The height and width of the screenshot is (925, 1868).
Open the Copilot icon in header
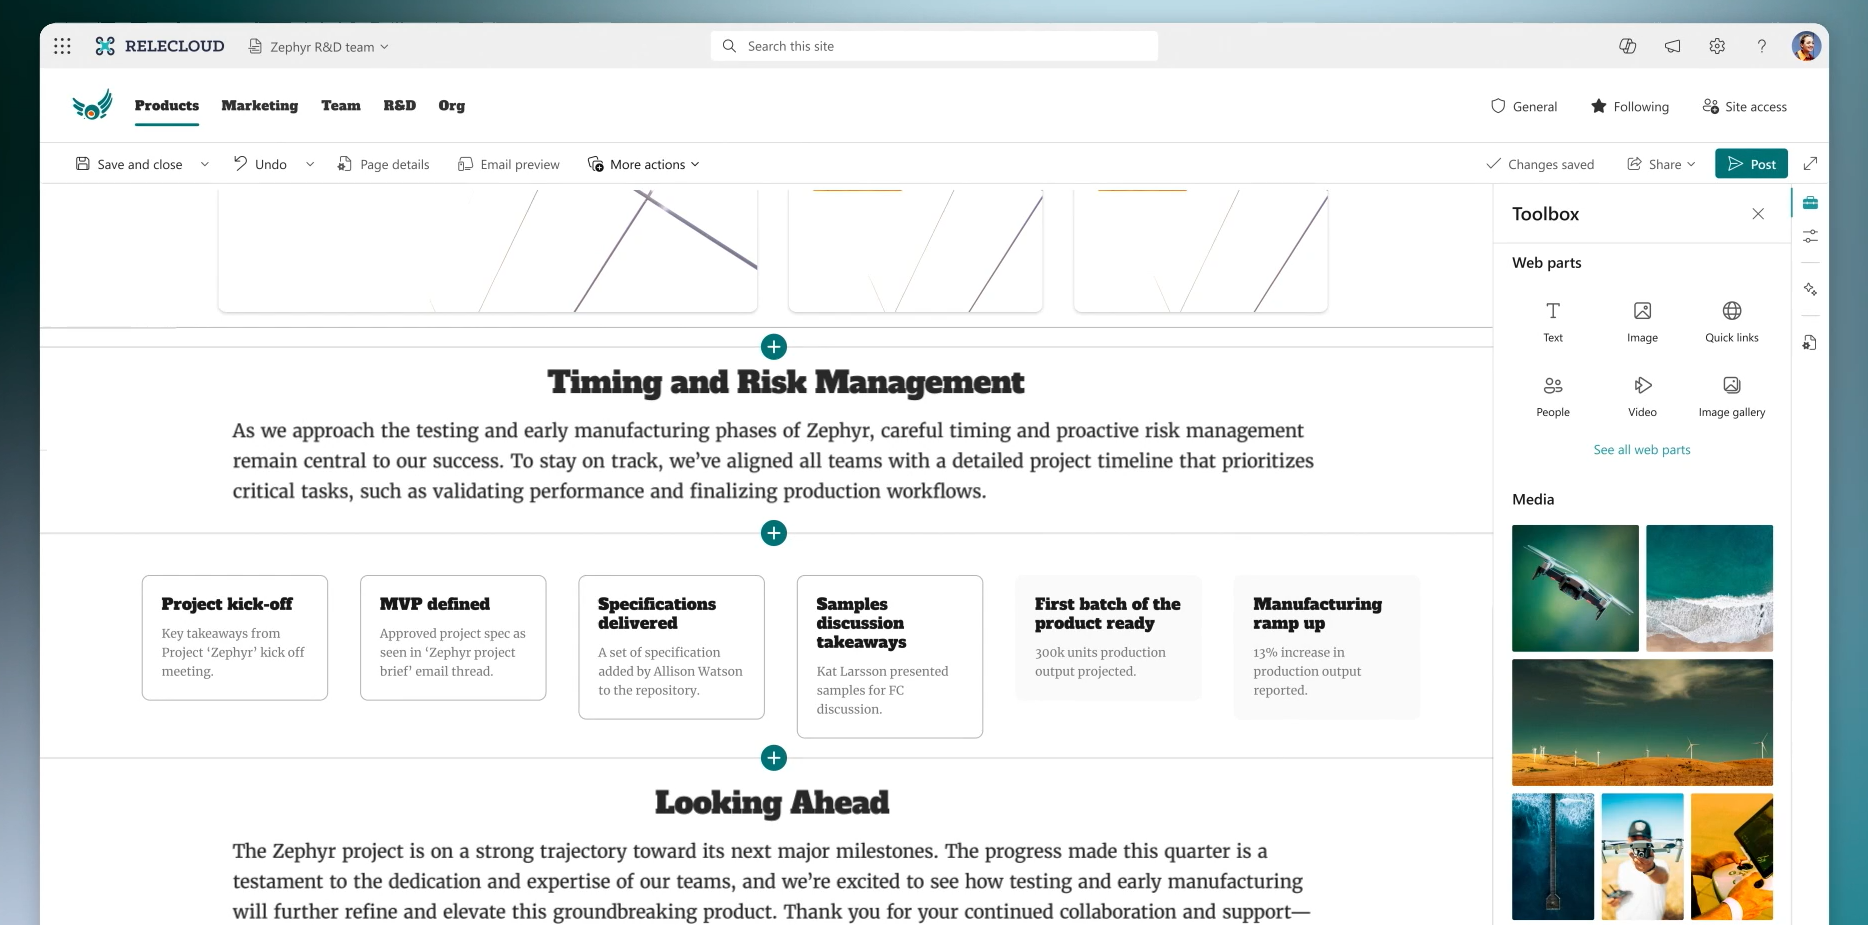(x=1627, y=46)
